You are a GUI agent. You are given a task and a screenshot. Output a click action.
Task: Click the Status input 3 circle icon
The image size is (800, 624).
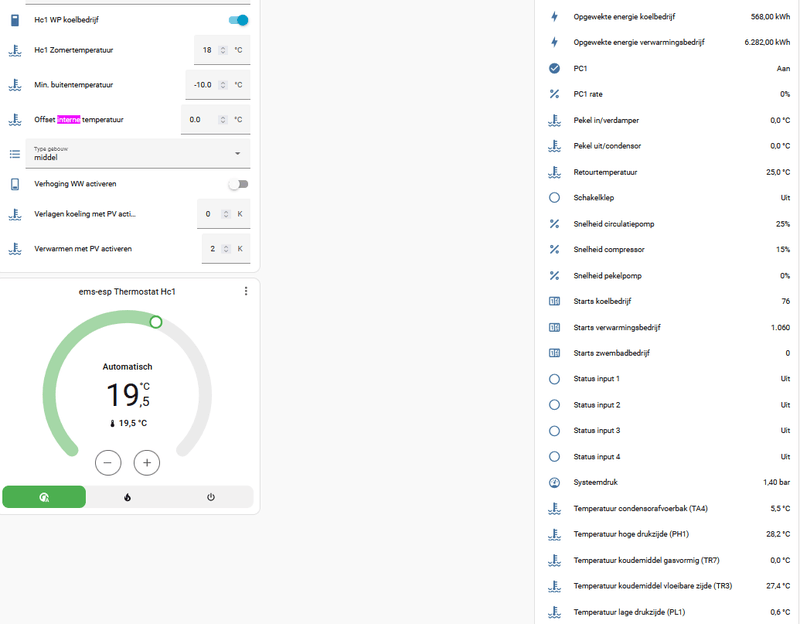554,431
